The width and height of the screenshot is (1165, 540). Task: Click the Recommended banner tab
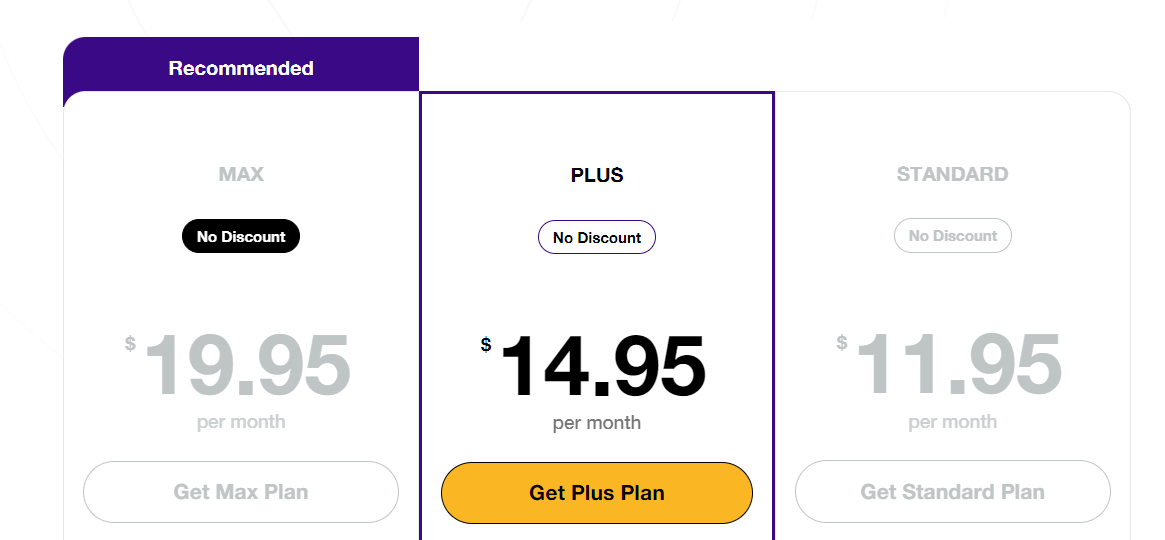point(241,68)
